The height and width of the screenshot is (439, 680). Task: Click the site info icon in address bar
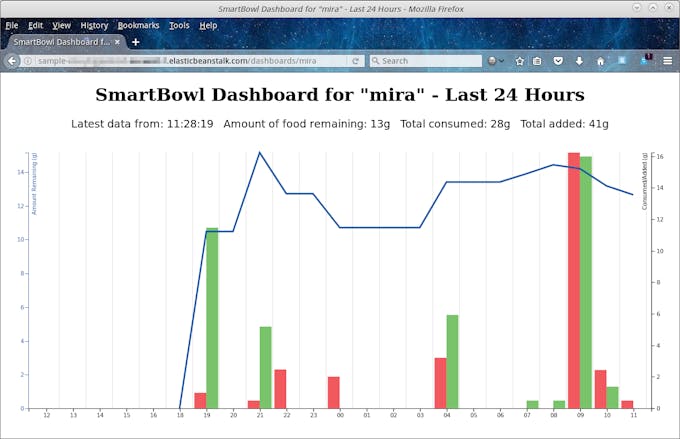coord(27,61)
